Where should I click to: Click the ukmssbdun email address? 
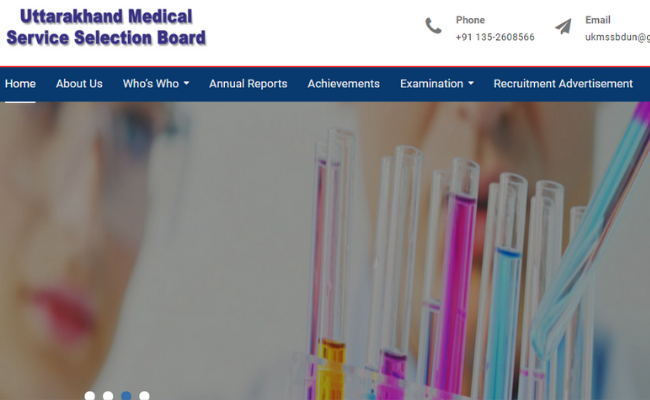point(617,37)
